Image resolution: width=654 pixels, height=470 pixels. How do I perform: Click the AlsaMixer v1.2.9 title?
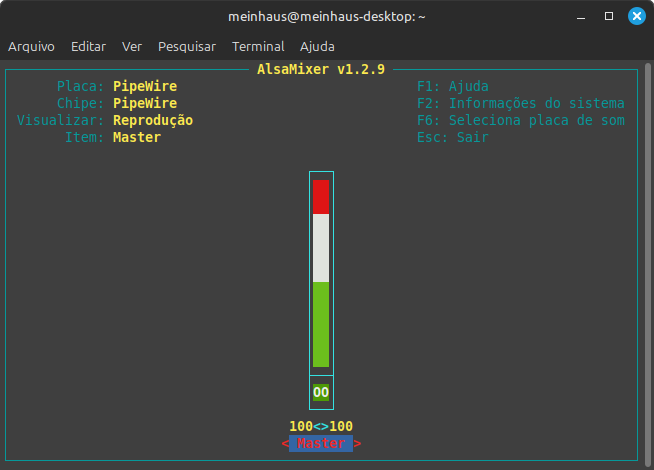click(x=321, y=69)
